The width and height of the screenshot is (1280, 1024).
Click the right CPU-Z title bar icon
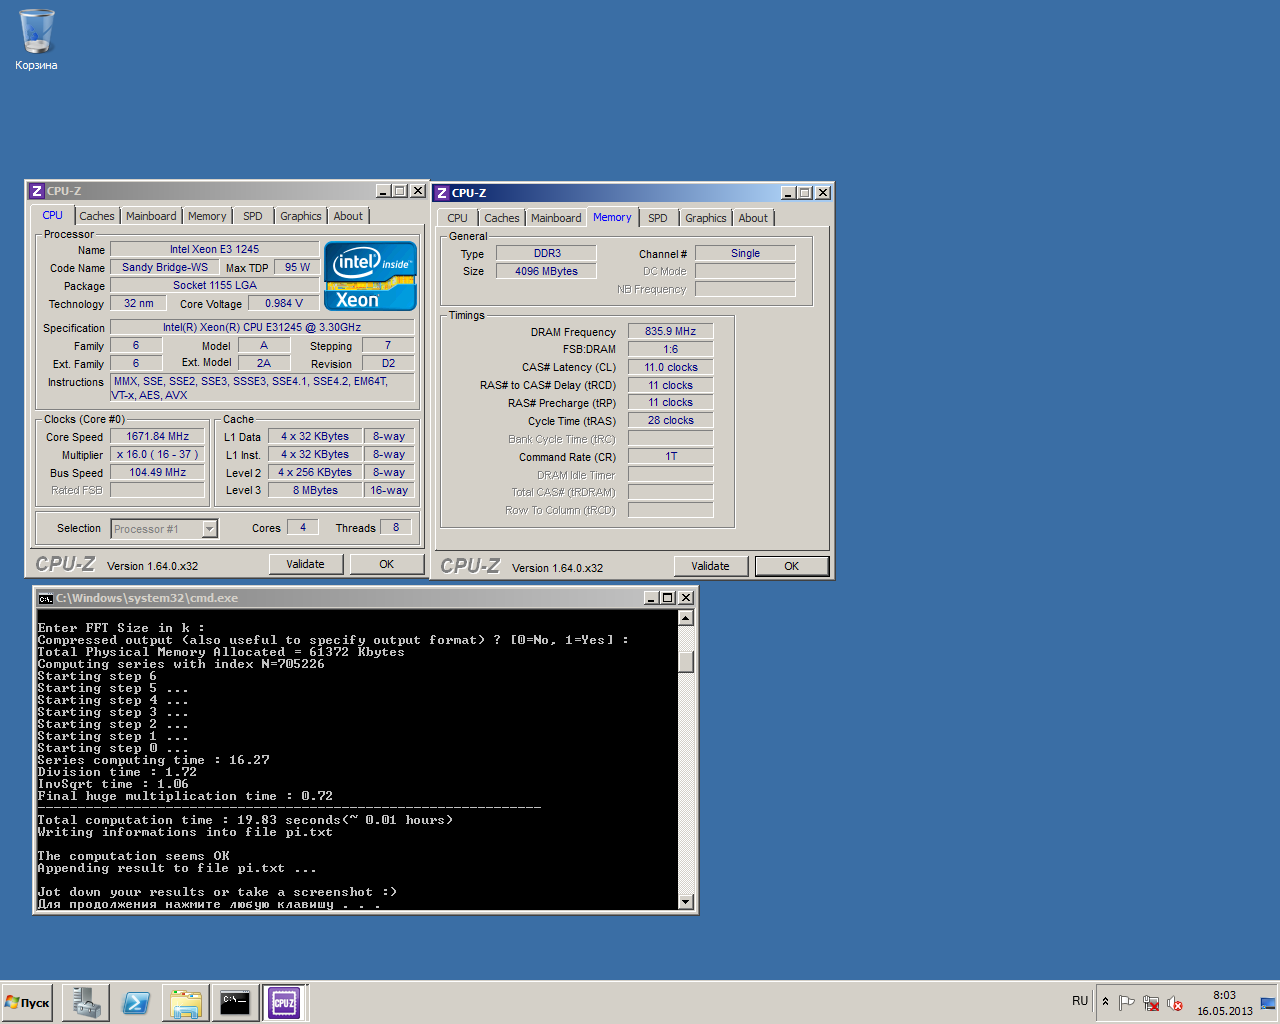[x=442, y=193]
